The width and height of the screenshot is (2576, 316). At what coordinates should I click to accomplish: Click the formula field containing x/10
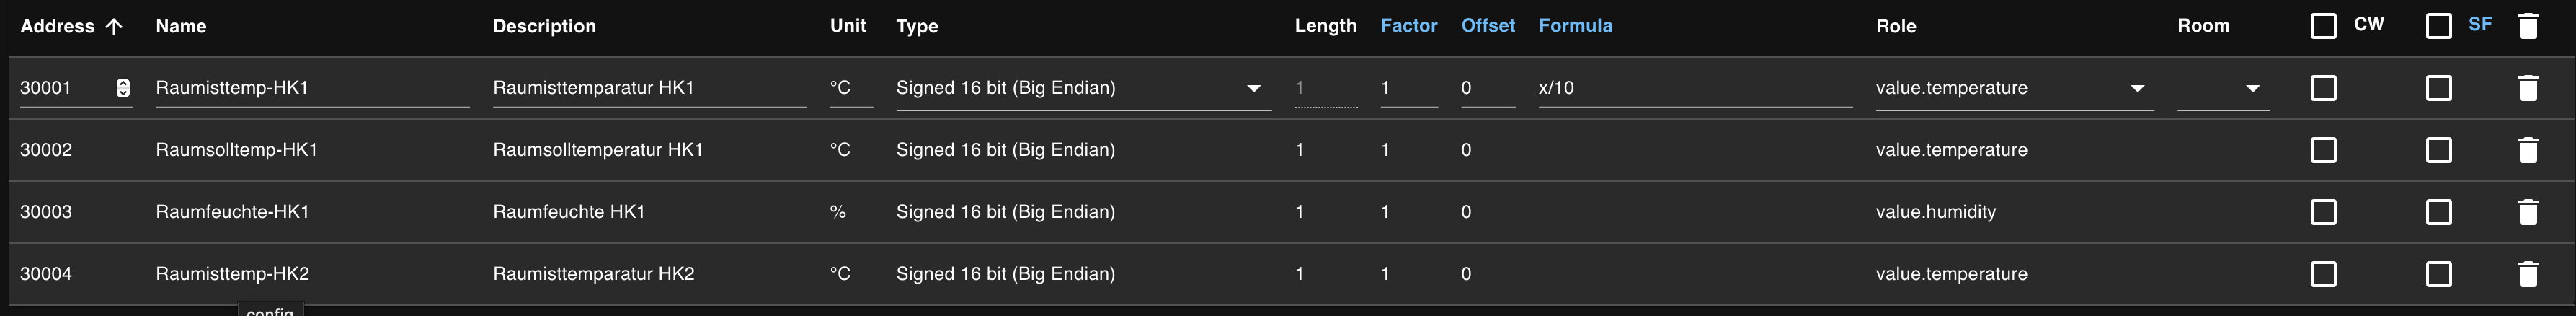coord(1694,88)
